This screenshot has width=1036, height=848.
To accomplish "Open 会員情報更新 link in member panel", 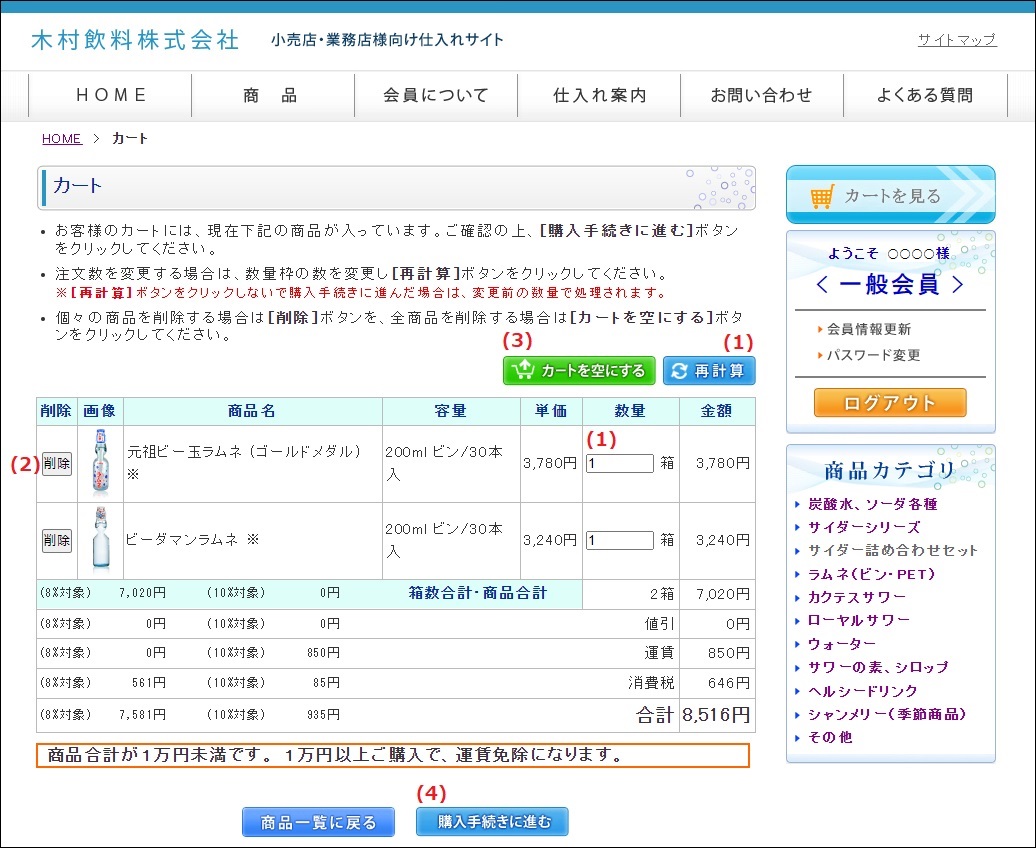I will [x=868, y=329].
